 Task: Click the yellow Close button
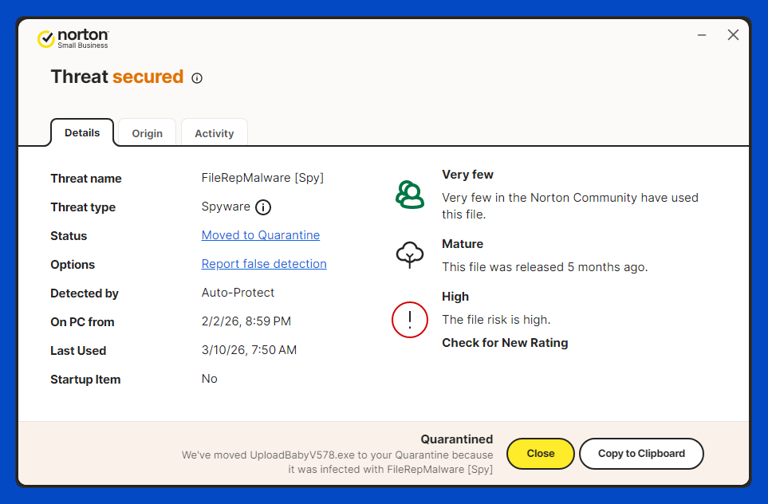(x=540, y=454)
